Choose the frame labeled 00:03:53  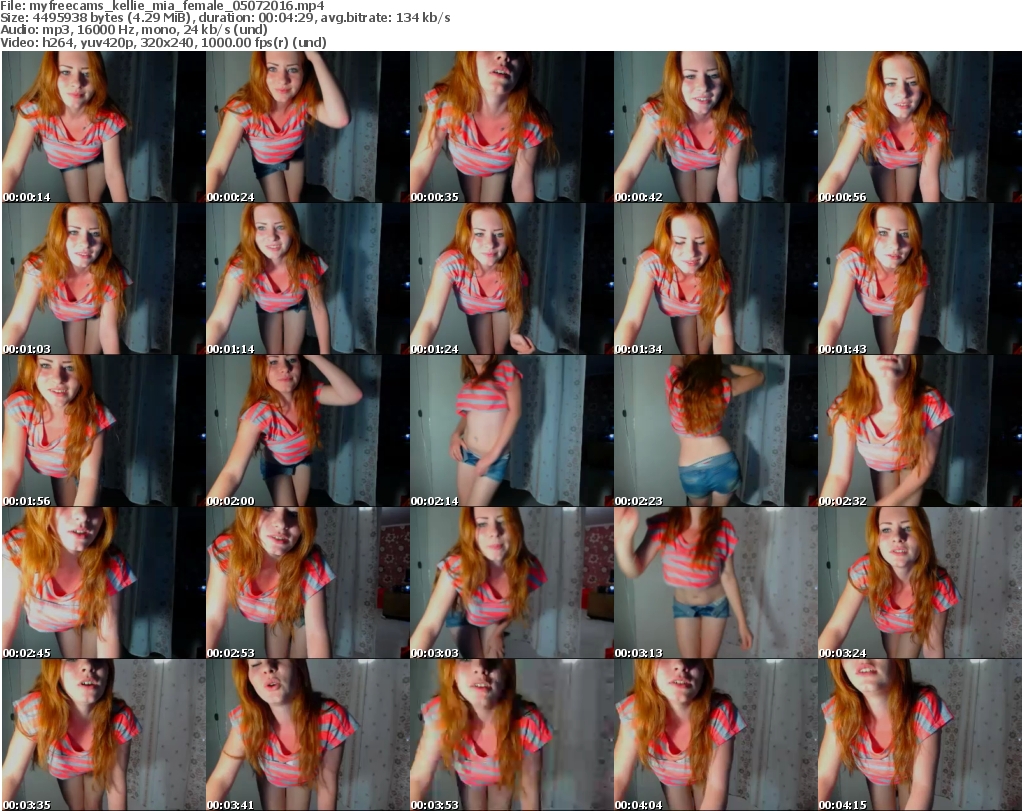coord(511,735)
